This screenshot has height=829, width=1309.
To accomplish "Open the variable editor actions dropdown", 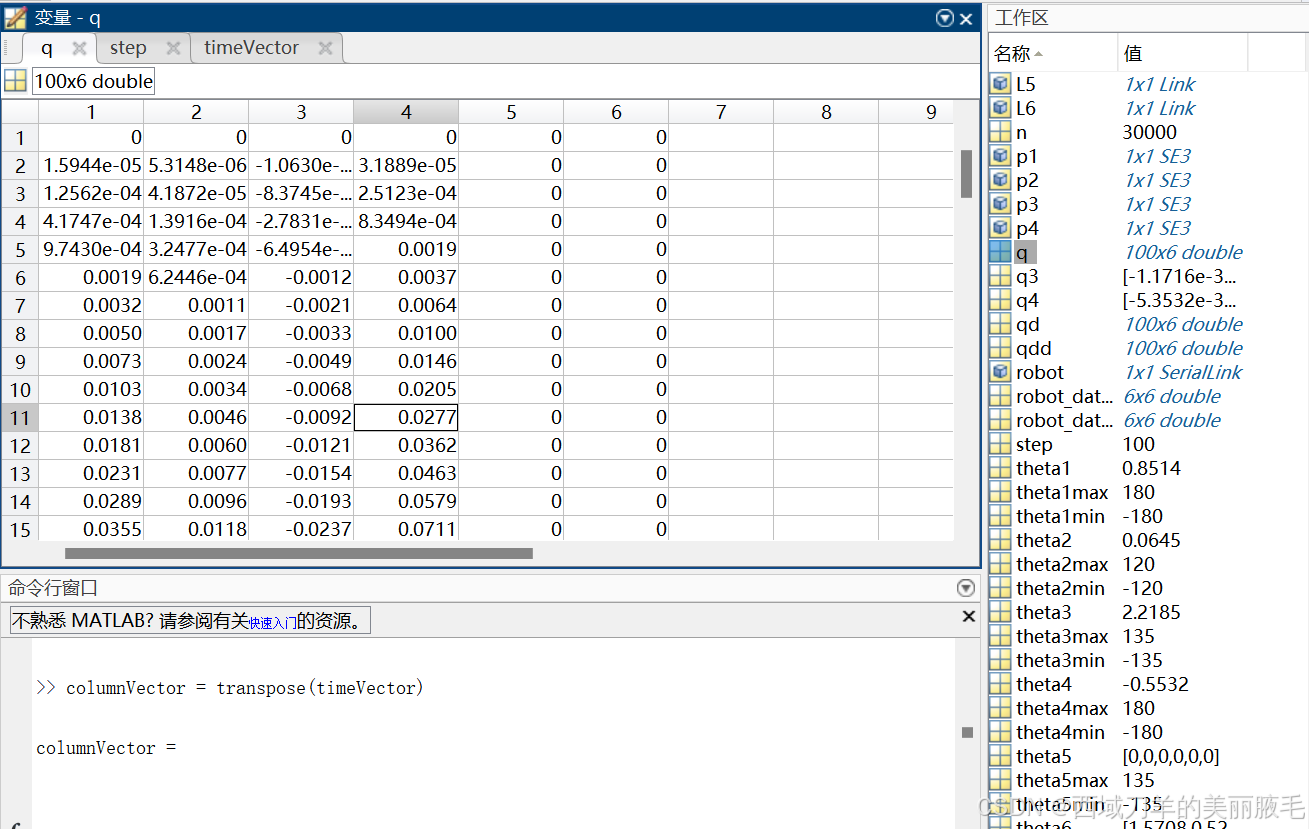I will (944, 18).
